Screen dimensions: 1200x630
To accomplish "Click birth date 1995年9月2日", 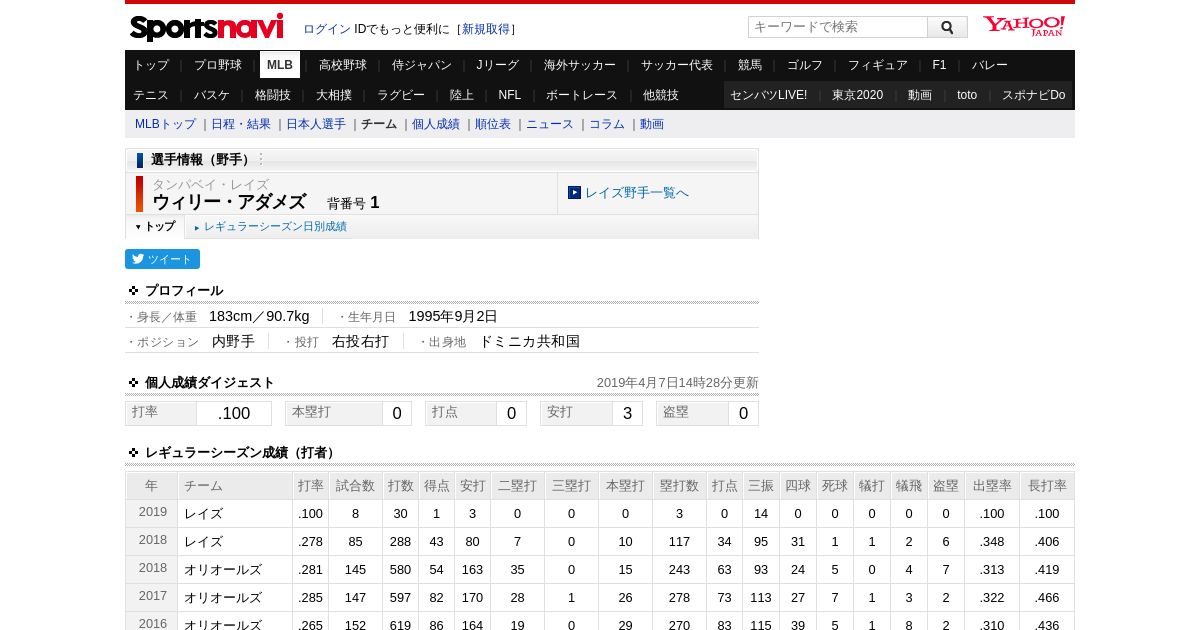I will pyautogui.click(x=453, y=316).
